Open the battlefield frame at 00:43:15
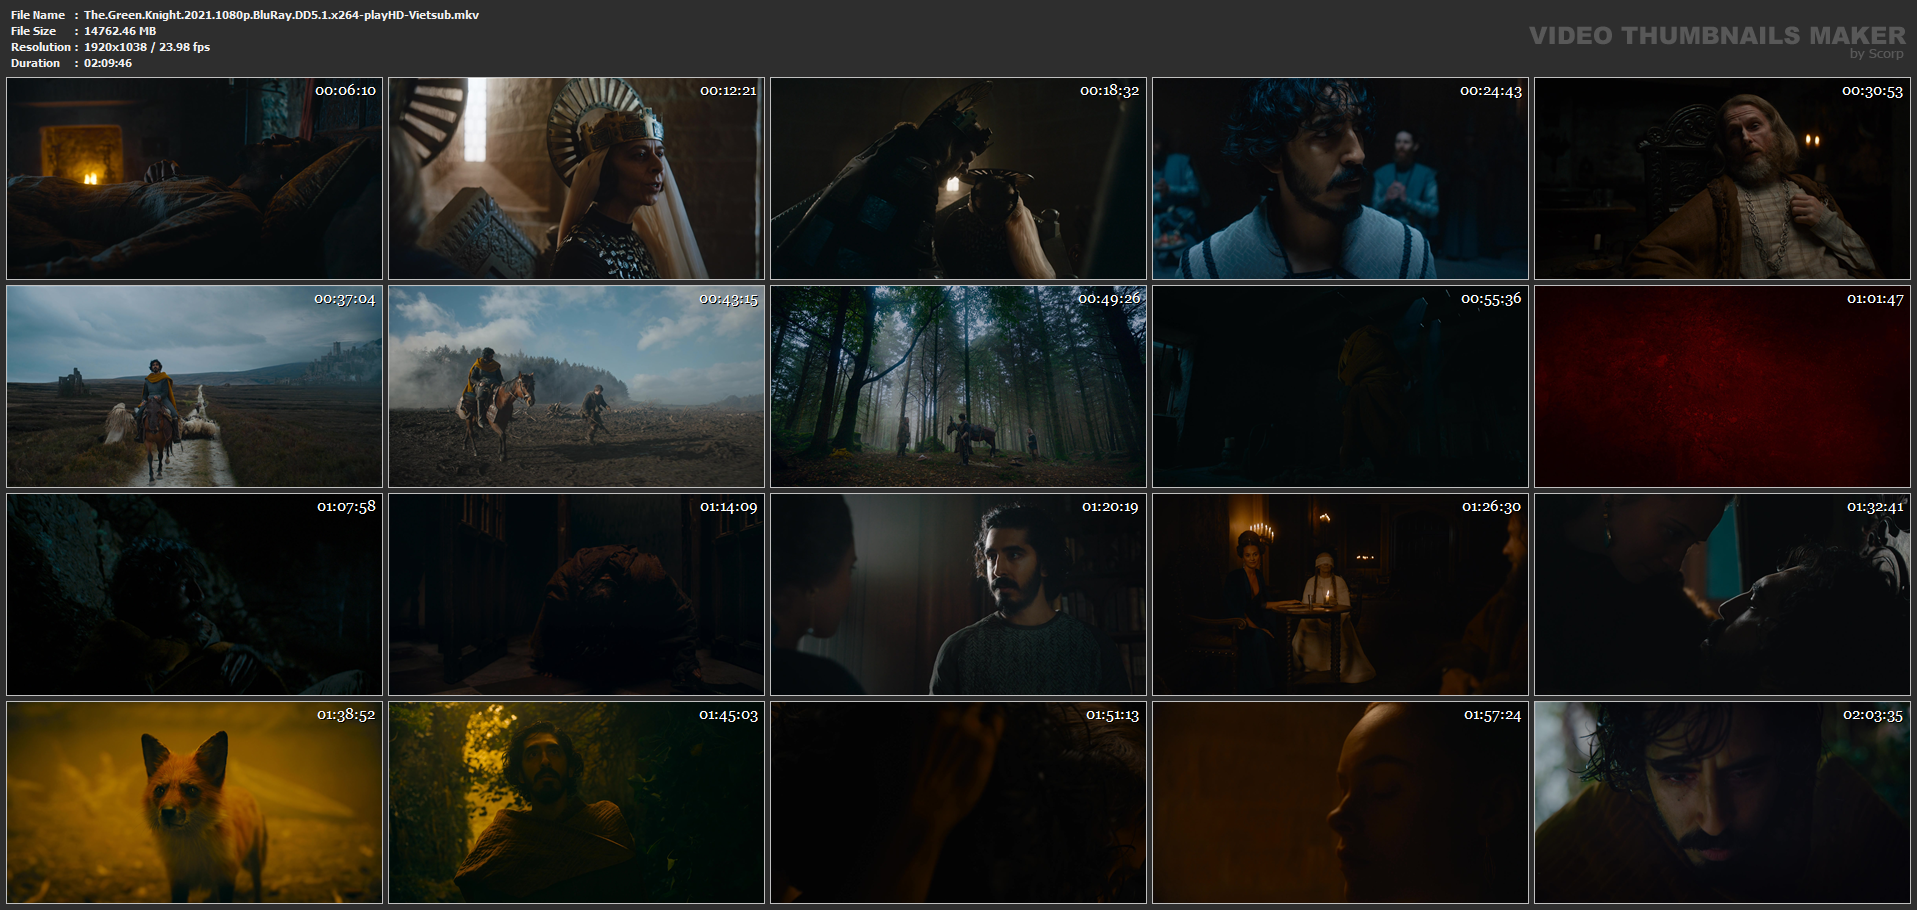This screenshot has width=1917, height=910. pyautogui.click(x=577, y=387)
